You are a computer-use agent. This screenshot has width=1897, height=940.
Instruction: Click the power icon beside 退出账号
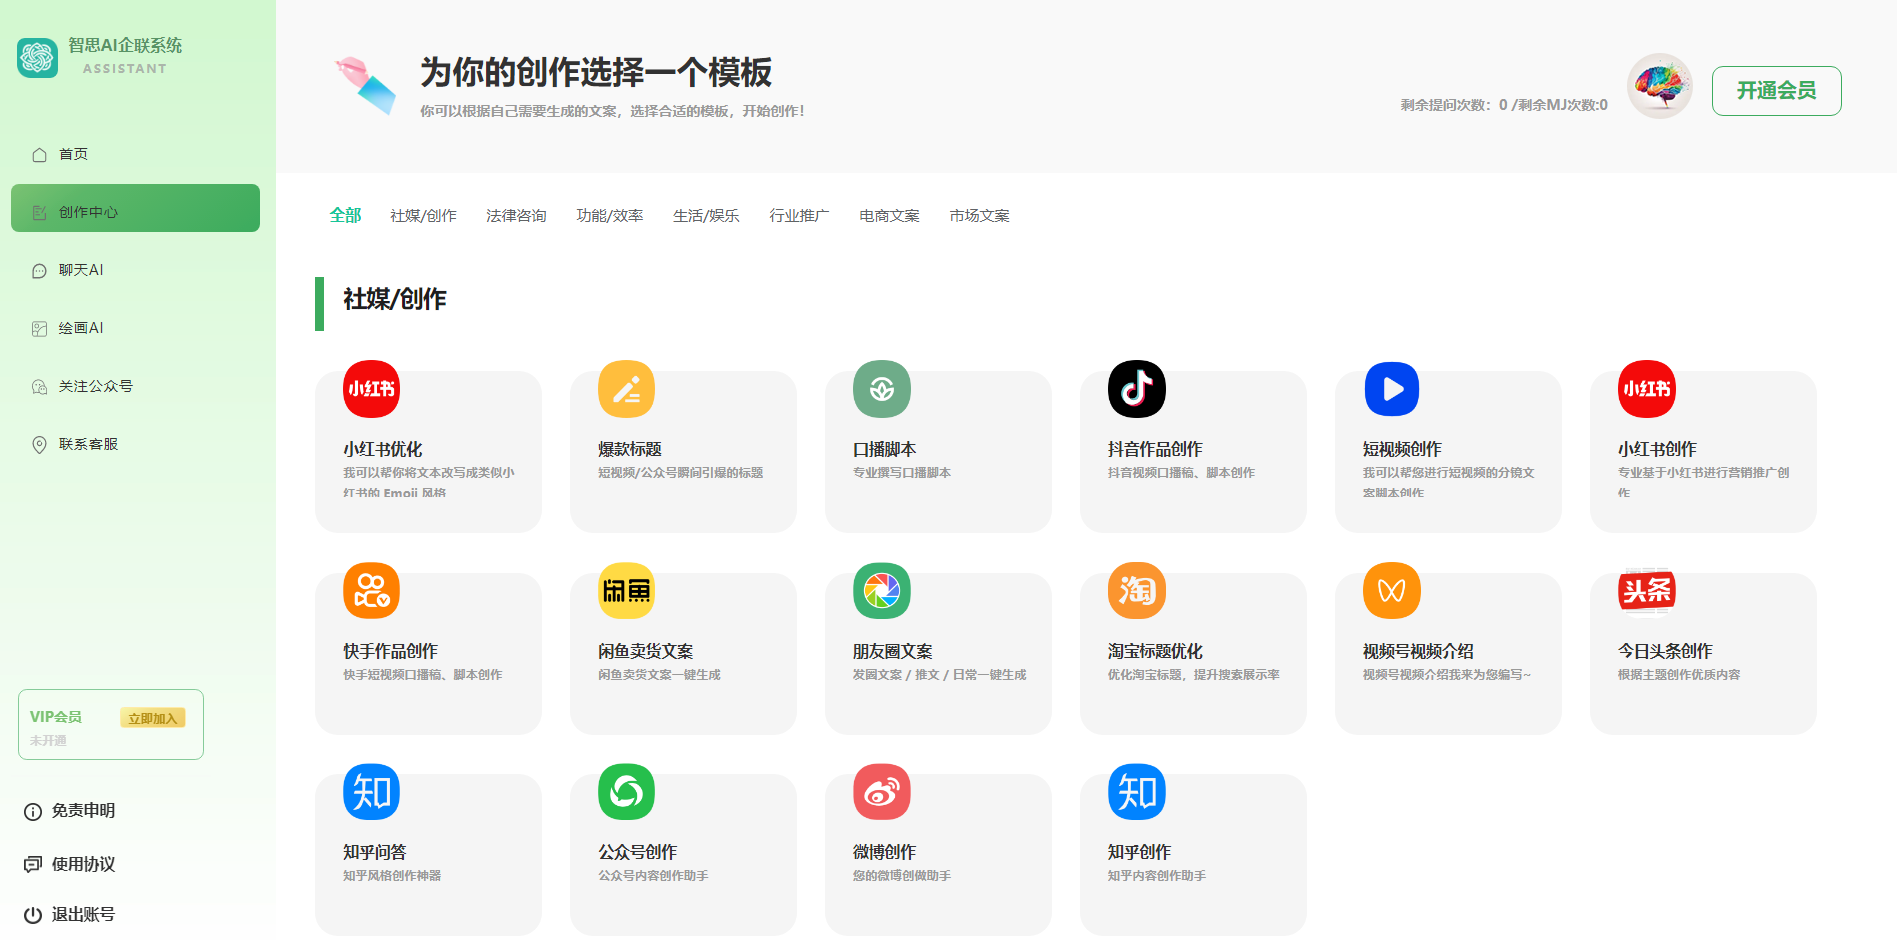tap(33, 915)
